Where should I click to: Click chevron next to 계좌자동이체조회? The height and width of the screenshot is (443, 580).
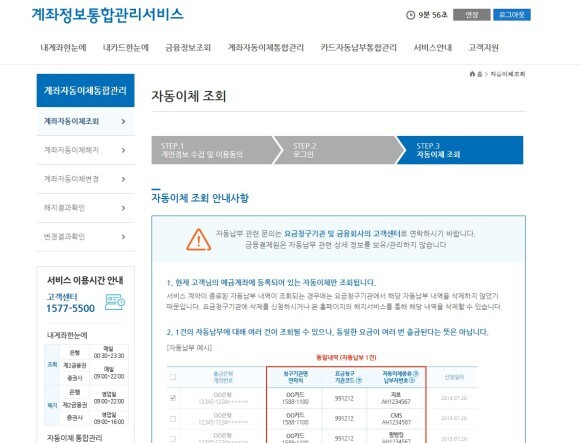[x=124, y=121]
